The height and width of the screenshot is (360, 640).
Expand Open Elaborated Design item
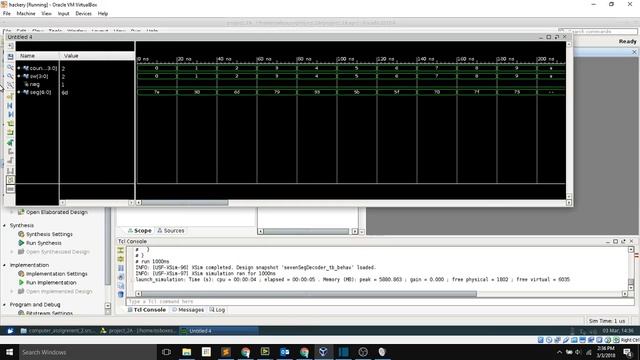pos(12,212)
